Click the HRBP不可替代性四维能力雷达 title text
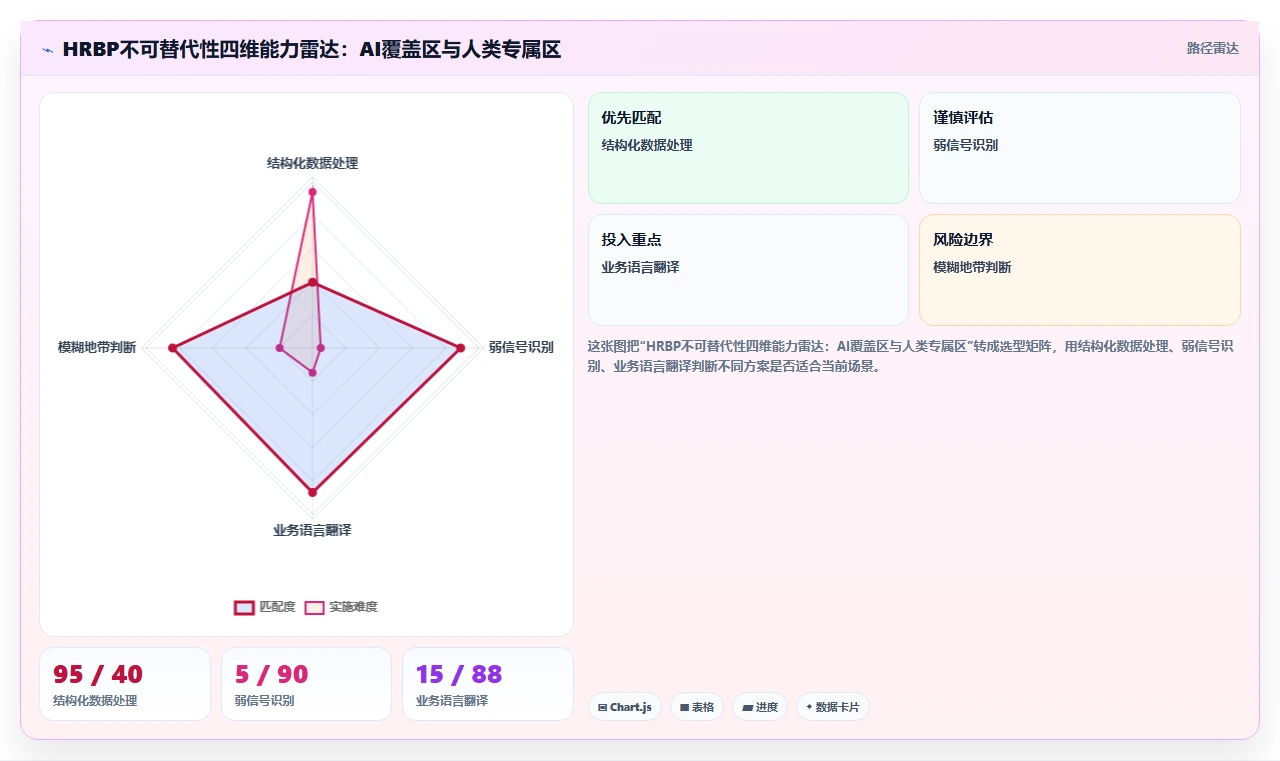This screenshot has height=761, width=1280. coord(311,49)
